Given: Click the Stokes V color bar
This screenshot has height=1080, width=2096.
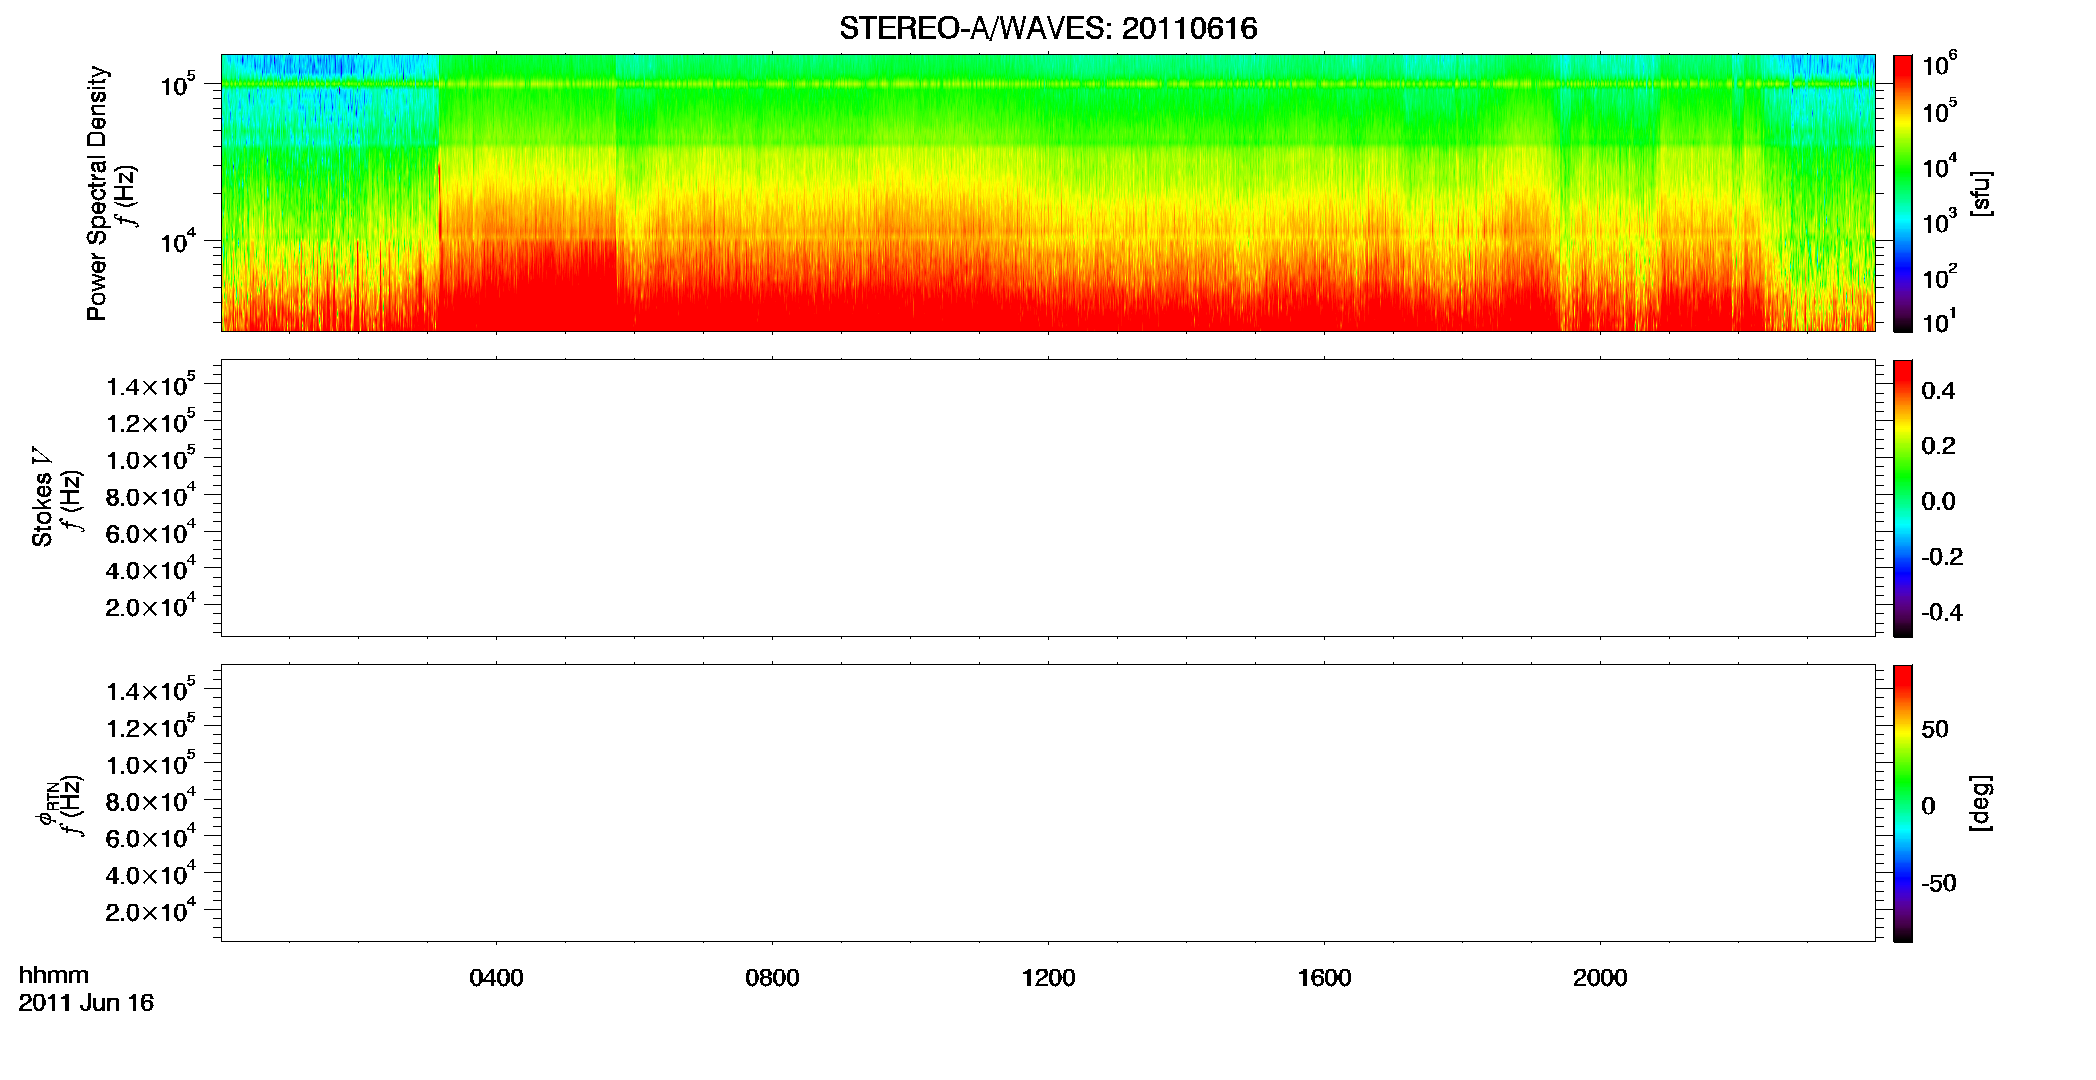Looking at the screenshot, I should click(1902, 498).
